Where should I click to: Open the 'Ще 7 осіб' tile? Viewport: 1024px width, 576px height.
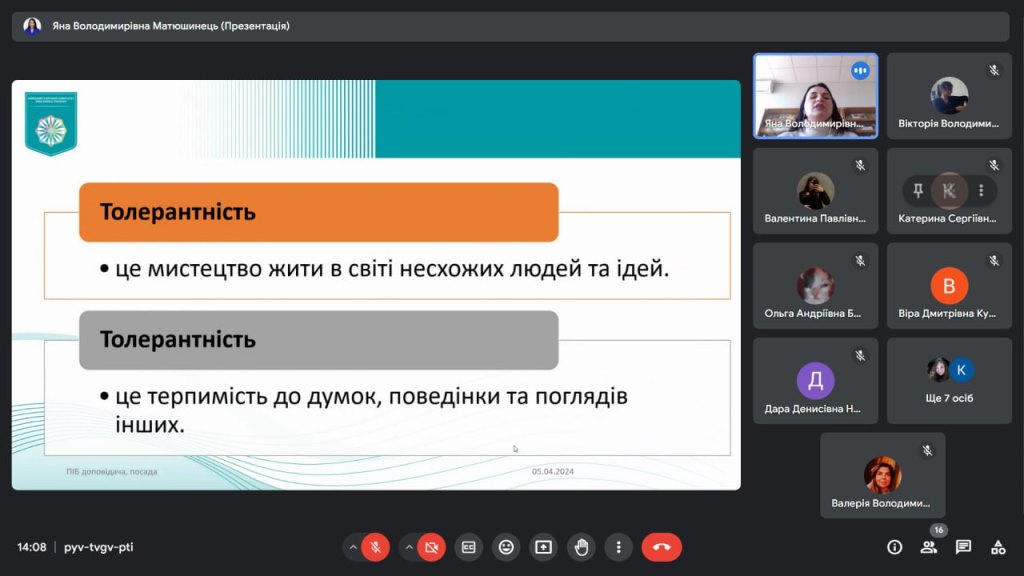click(x=949, y=381)
